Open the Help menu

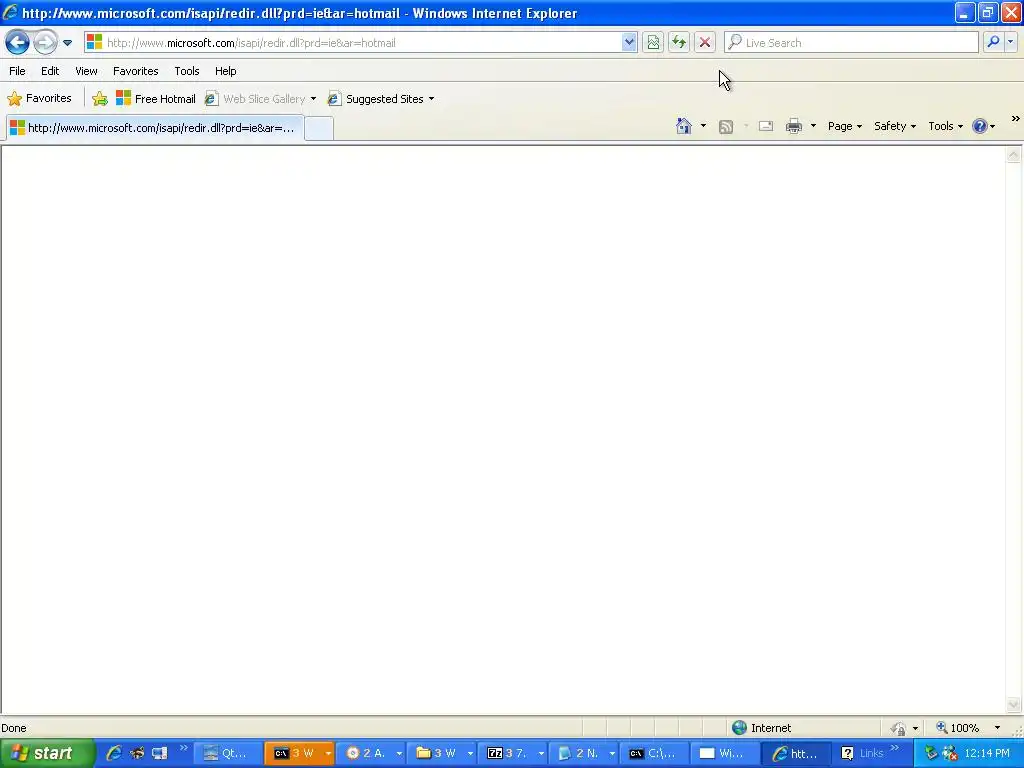coord(225,71)
